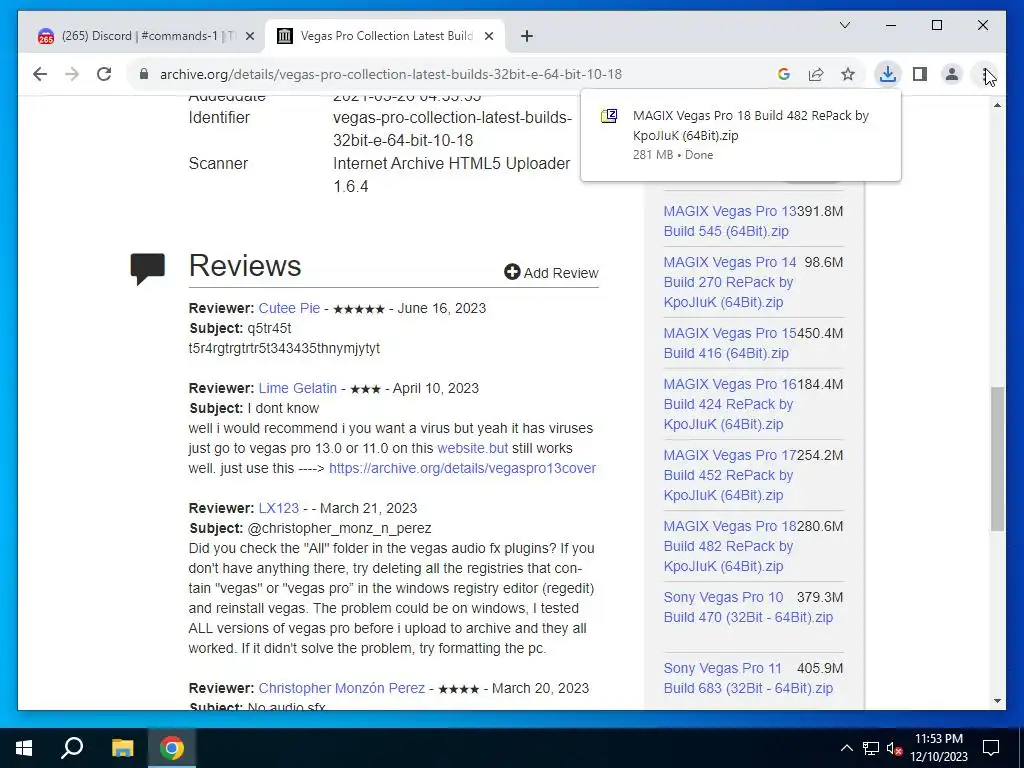This screenshot has height=768, width=1024.
Task: Reload the current page
Action: coord(104,74)
